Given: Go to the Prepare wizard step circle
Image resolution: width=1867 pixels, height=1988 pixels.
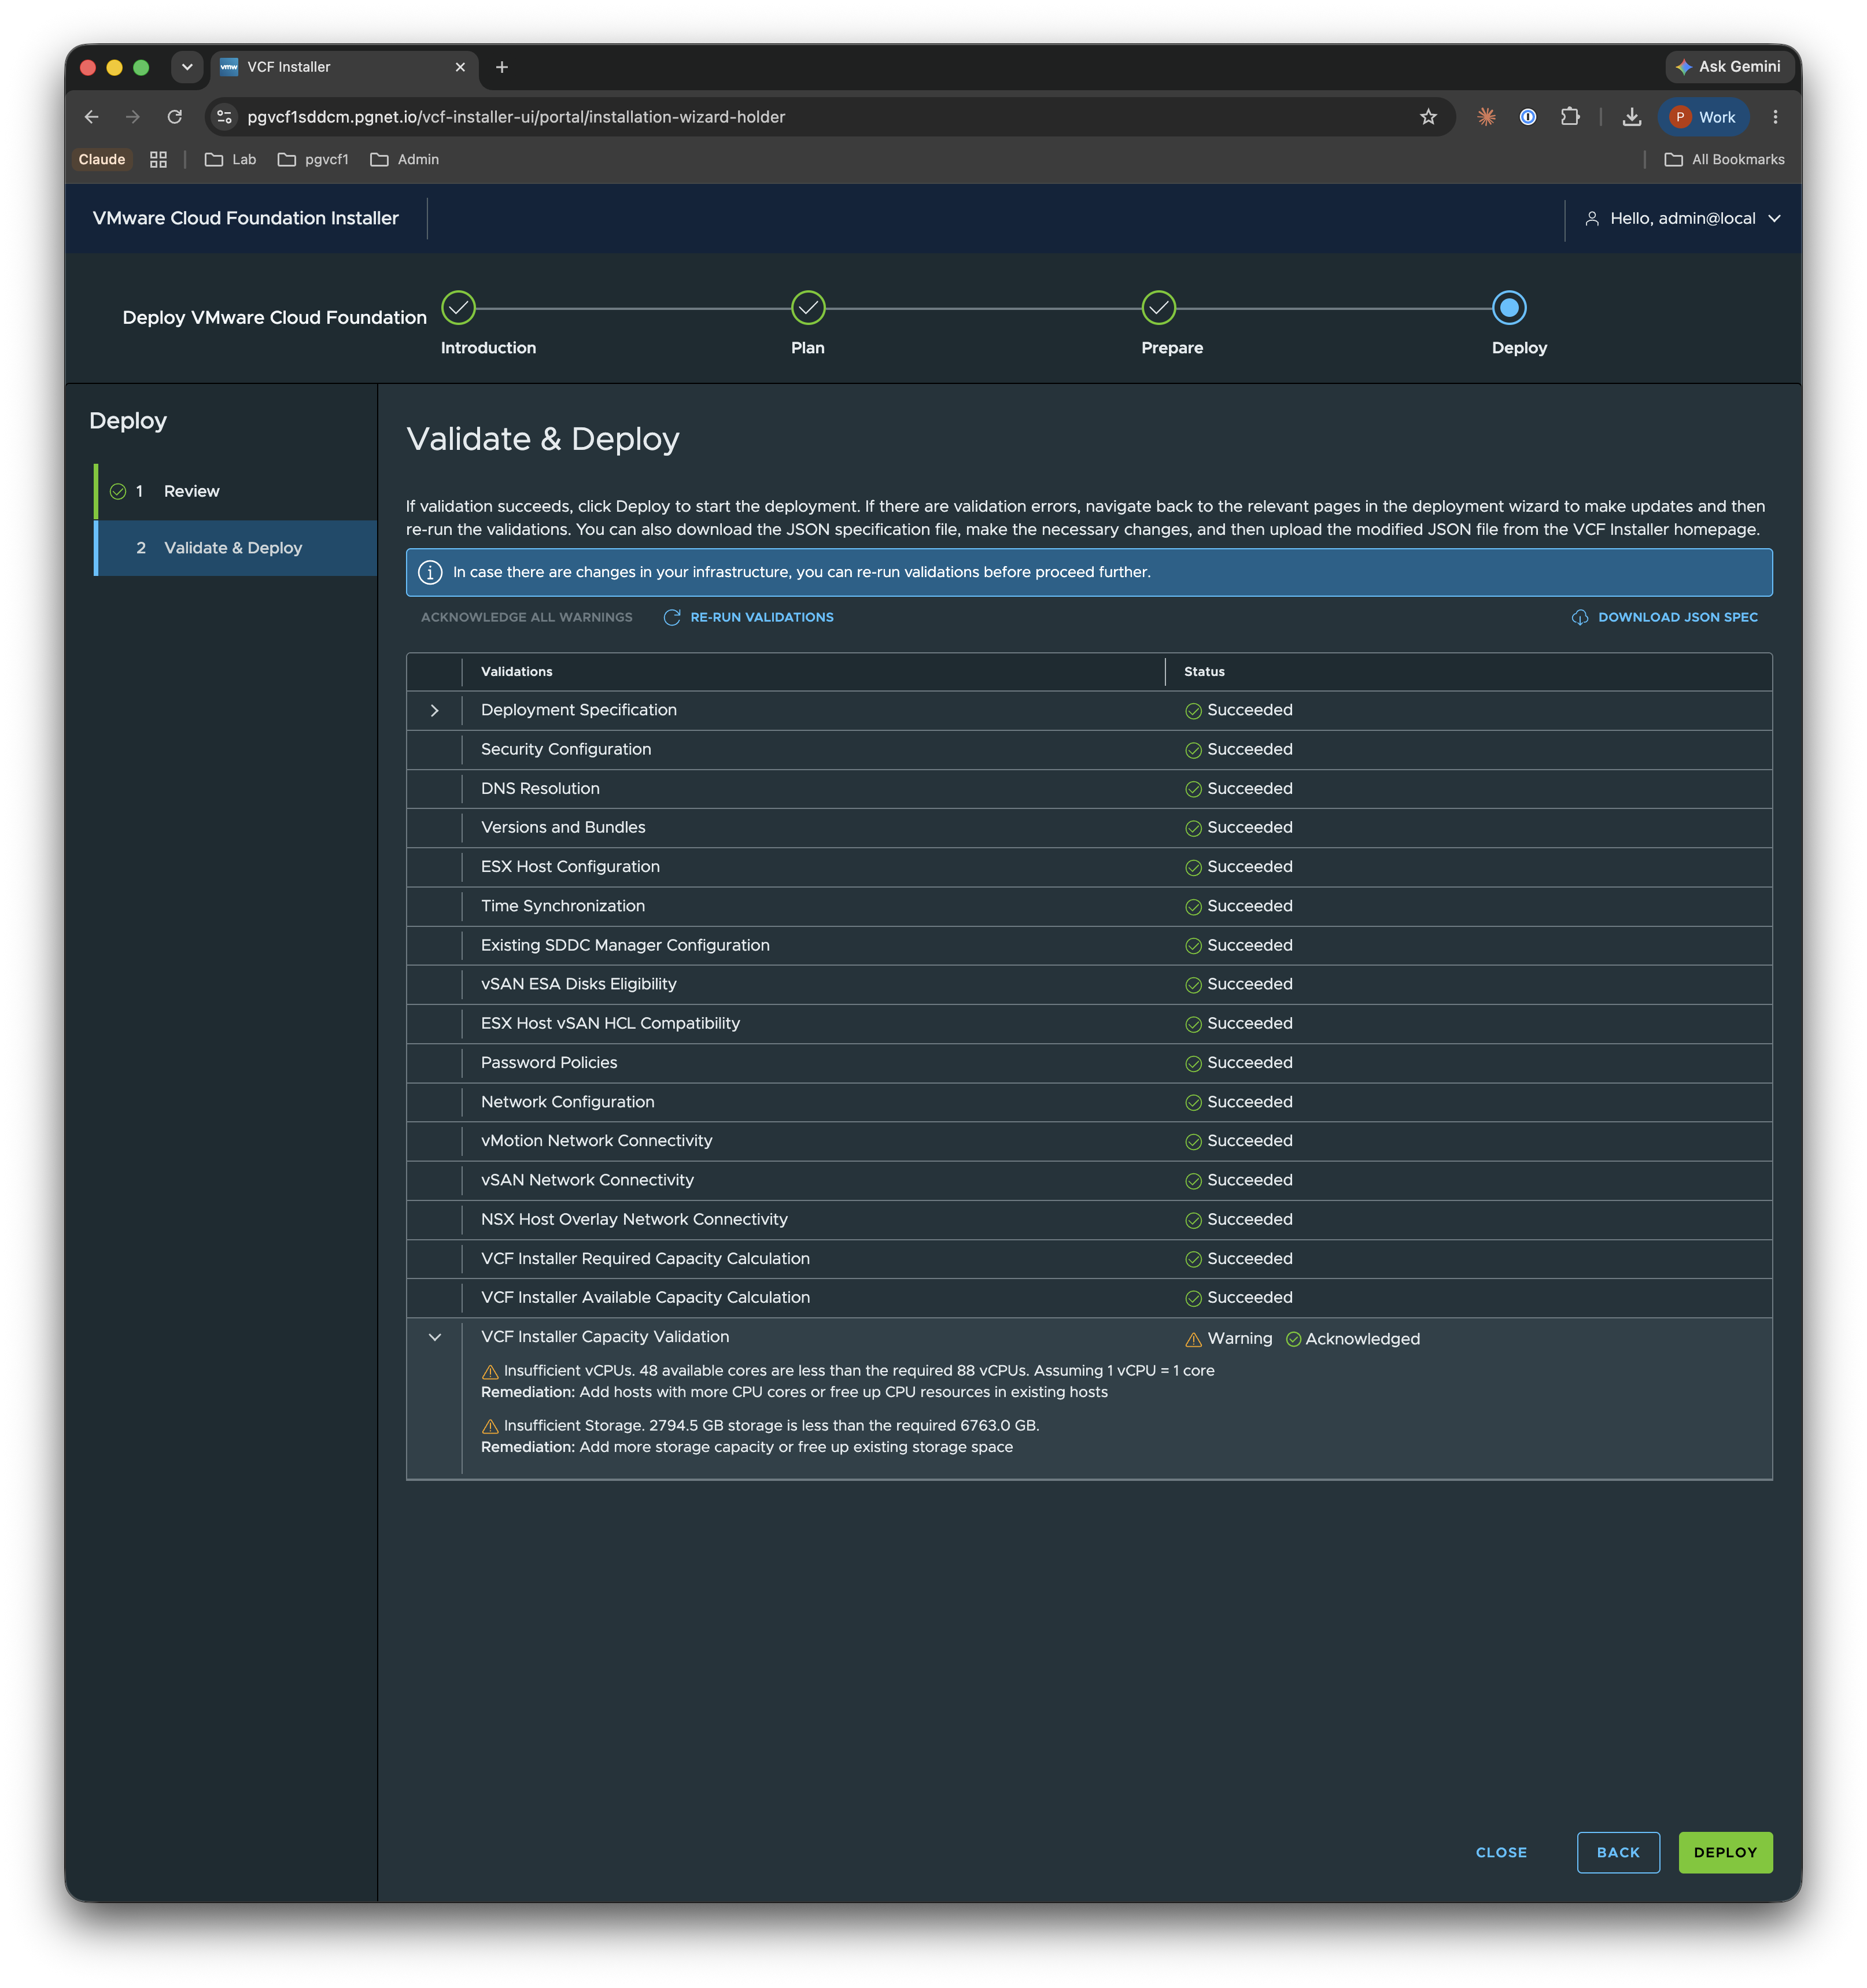Looking at the screenshot, I should (1158, 308).
